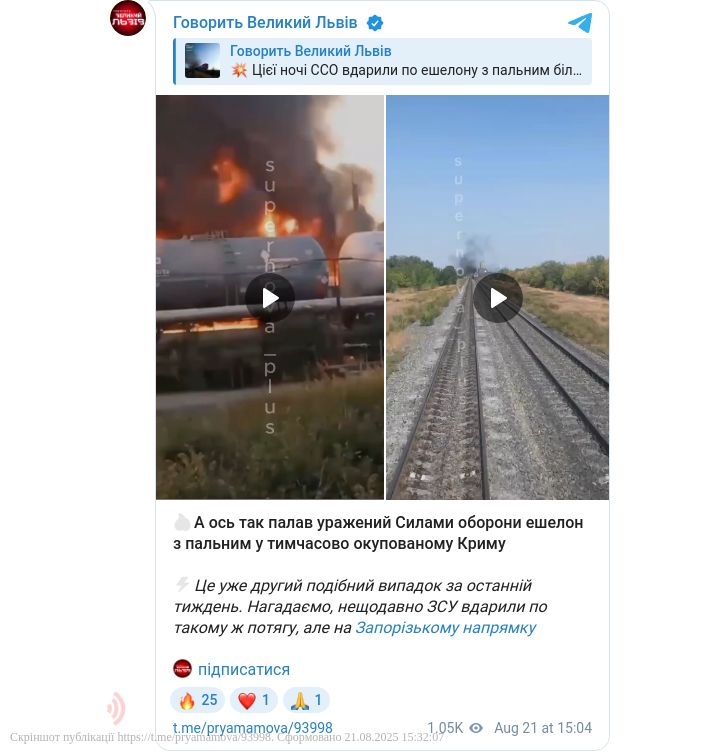Click the red heart reaction

[254, 700]
